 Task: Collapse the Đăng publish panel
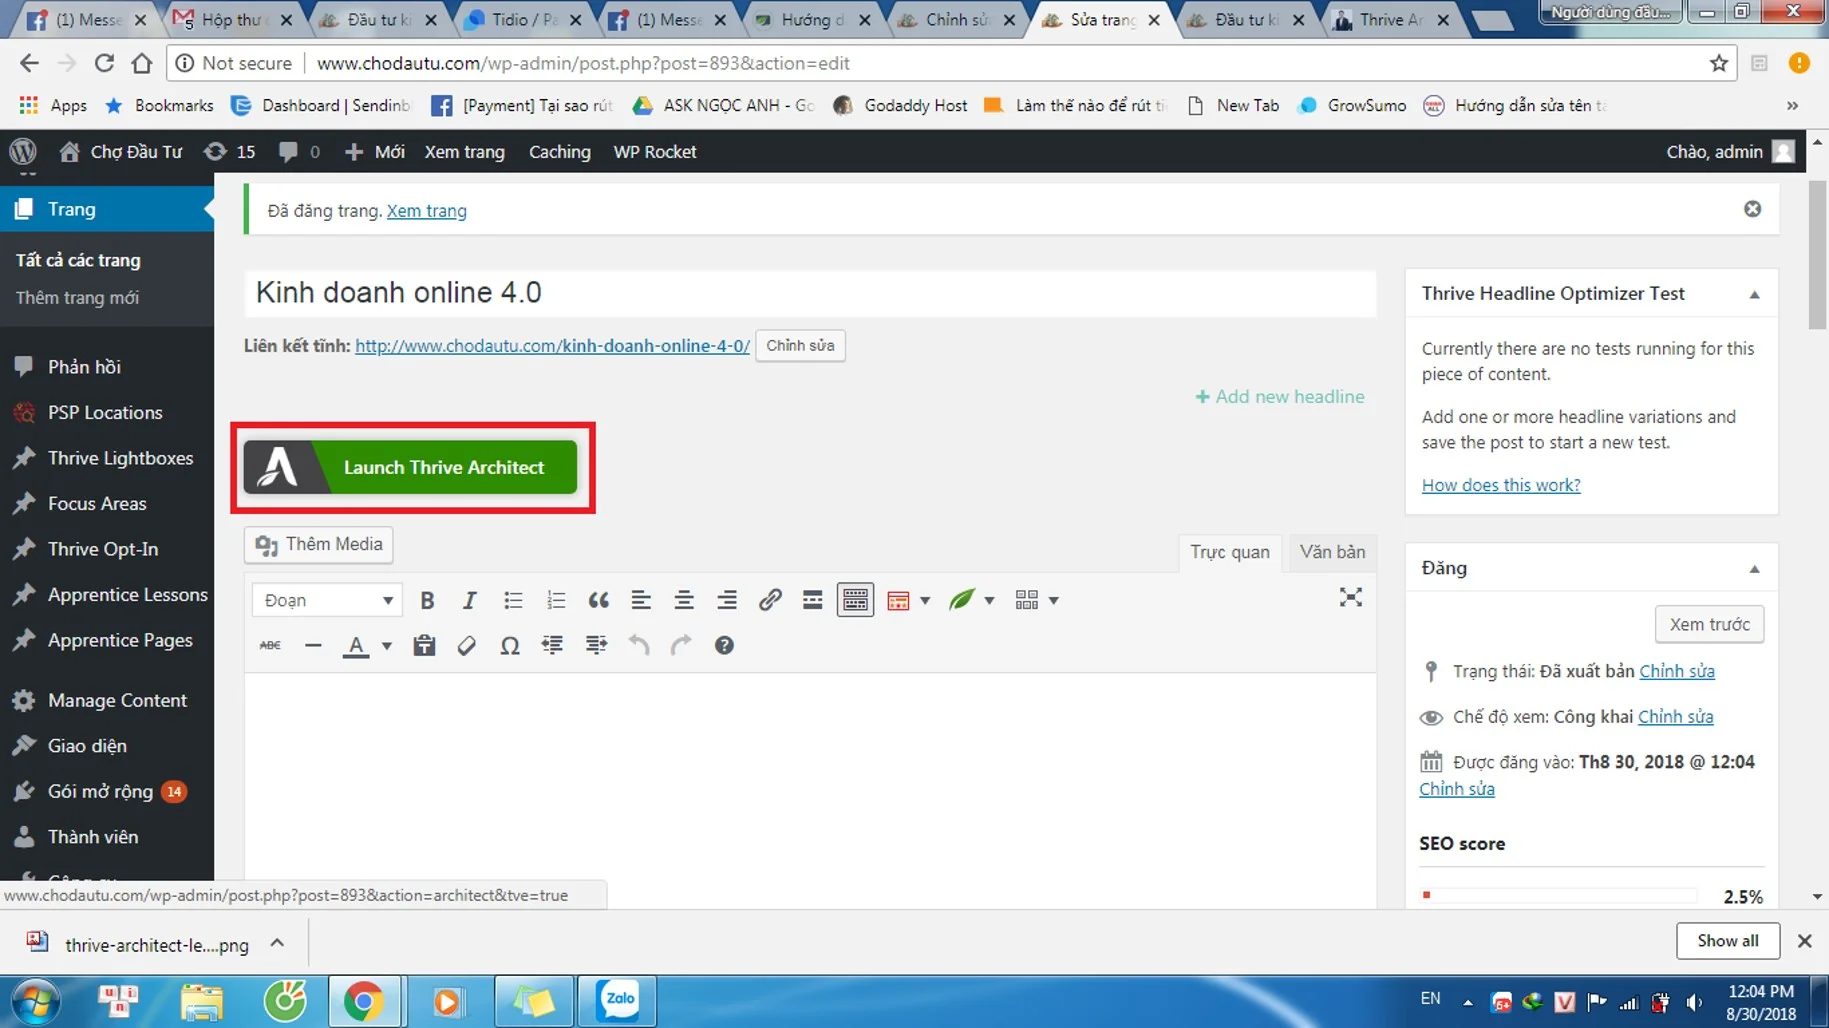pyautogui.click(x=1754, y=569)
